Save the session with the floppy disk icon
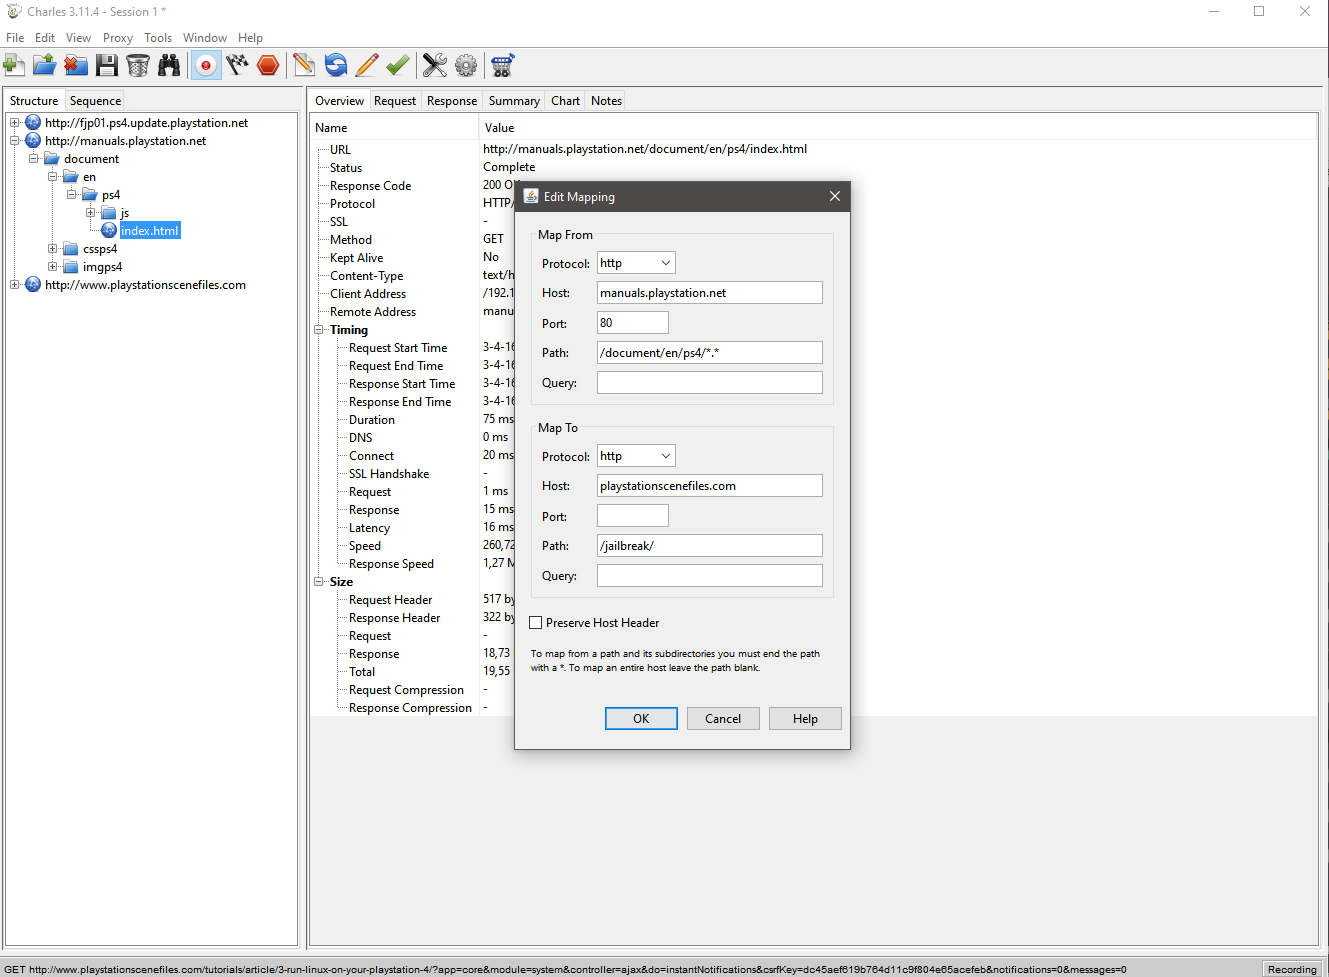This screenshot has height=977, width=1329. click(107, 66)
